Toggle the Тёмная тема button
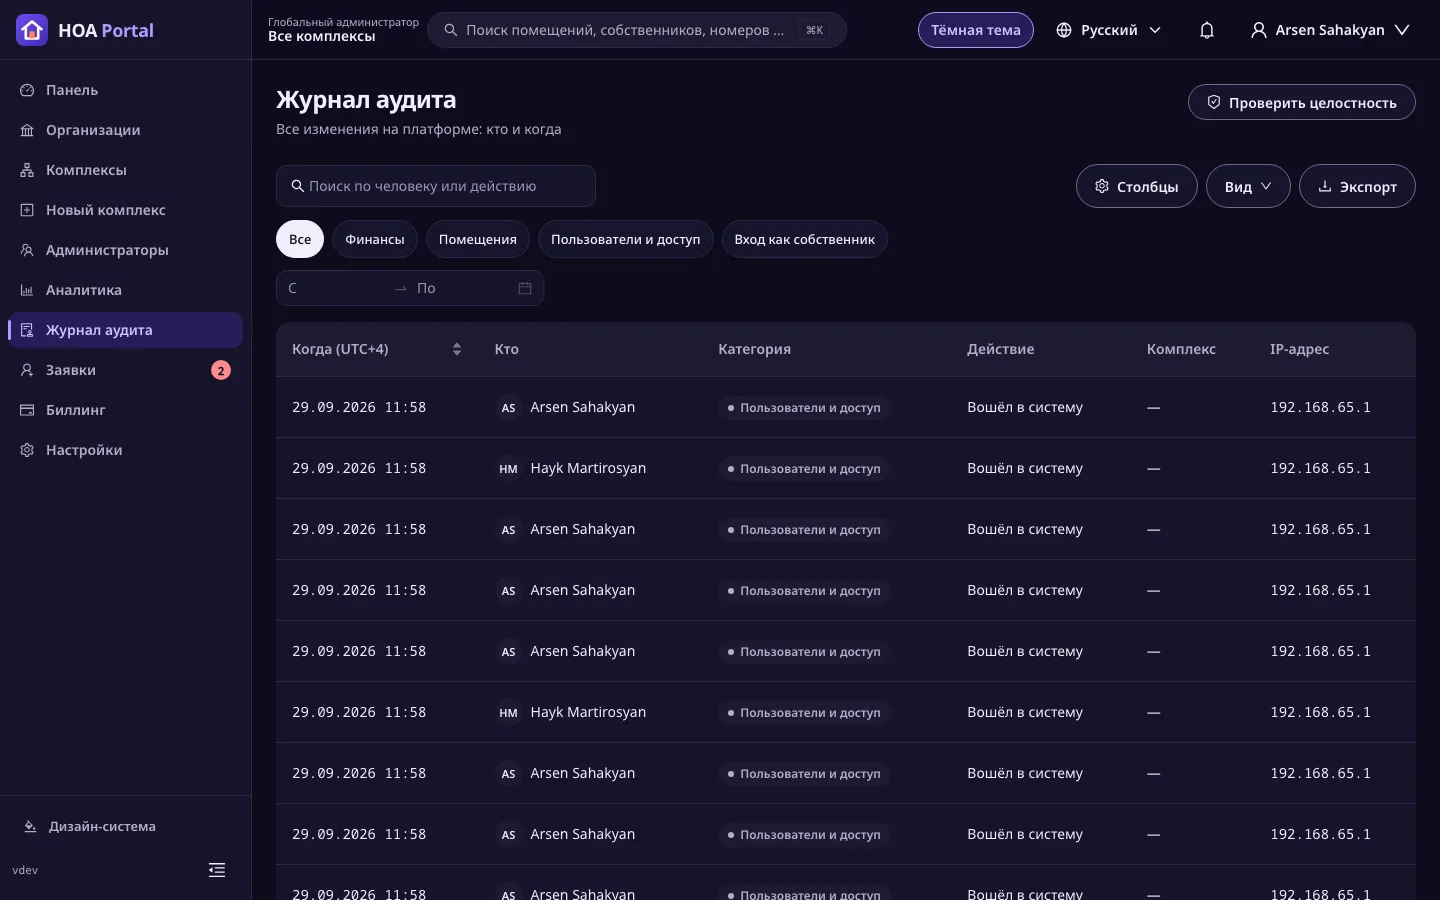 point(976,30)
